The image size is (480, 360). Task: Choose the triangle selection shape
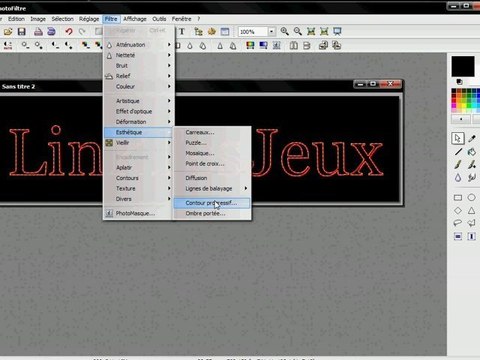[x=471, y=211]
